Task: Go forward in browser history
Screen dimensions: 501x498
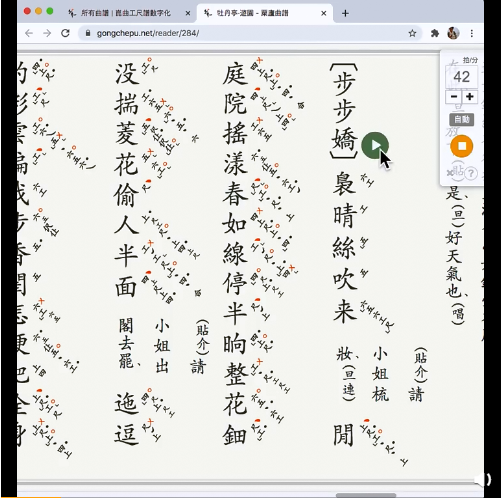Action: pos(47,33)
